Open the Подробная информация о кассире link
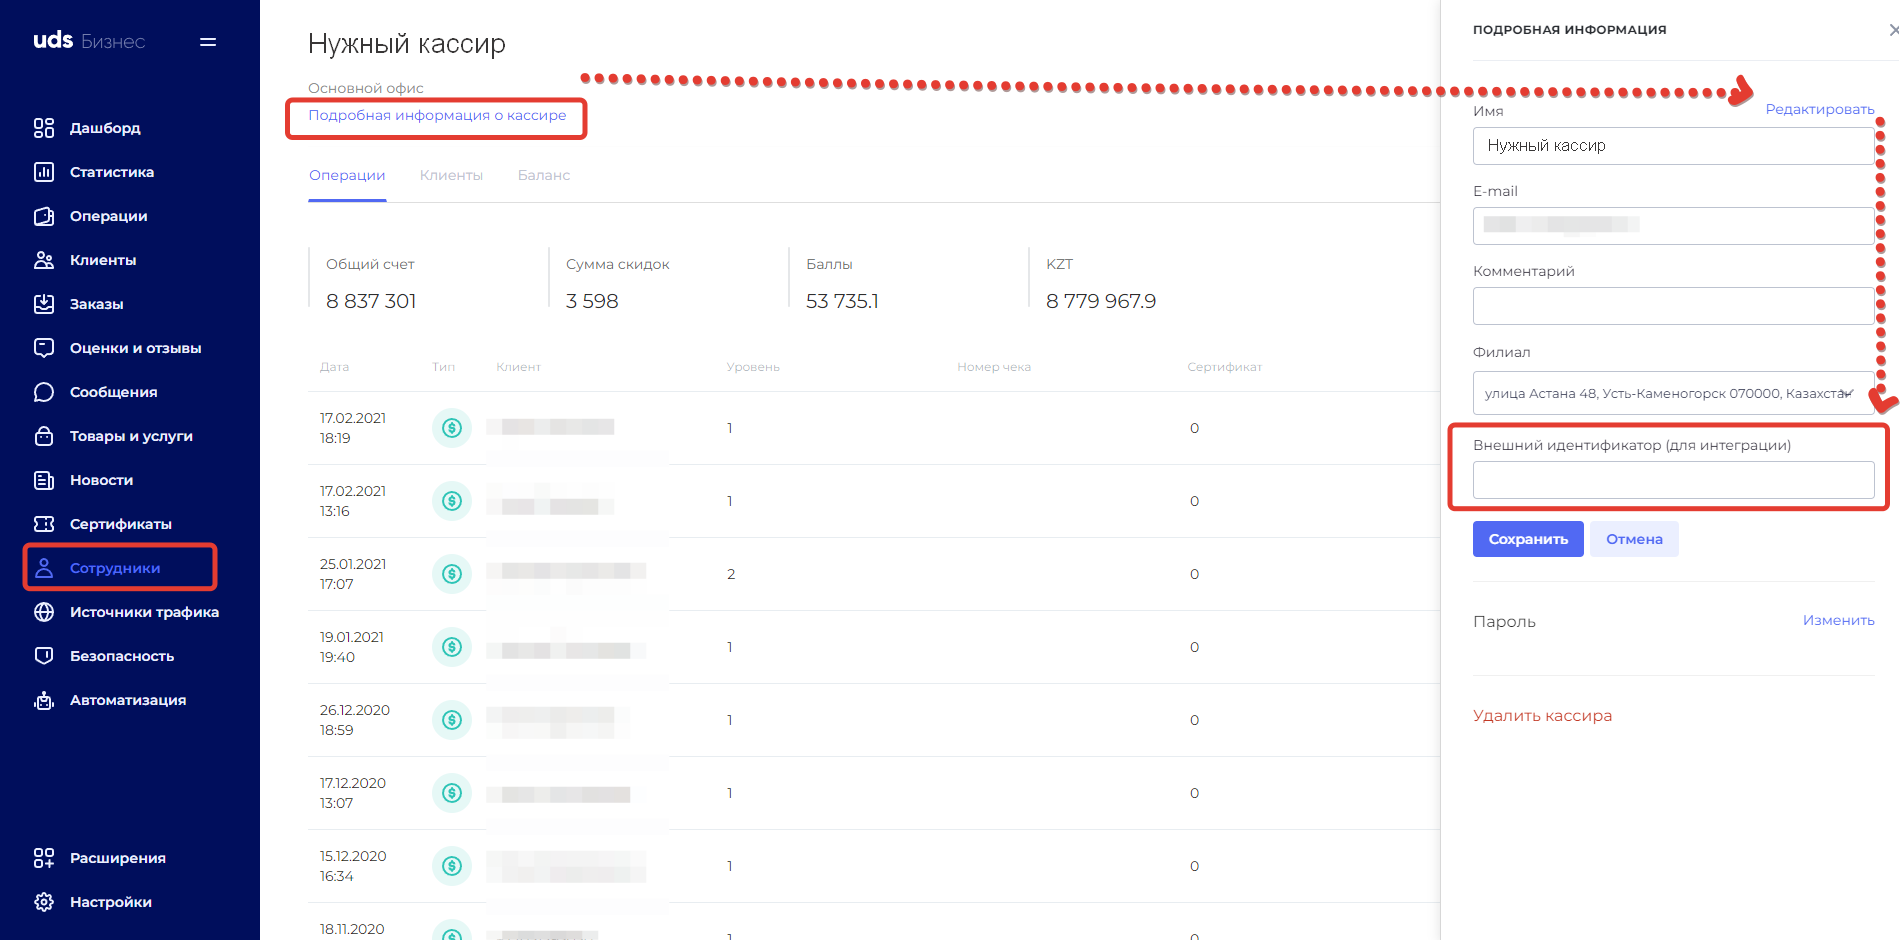1900x940 pixels. click(437, 116)
